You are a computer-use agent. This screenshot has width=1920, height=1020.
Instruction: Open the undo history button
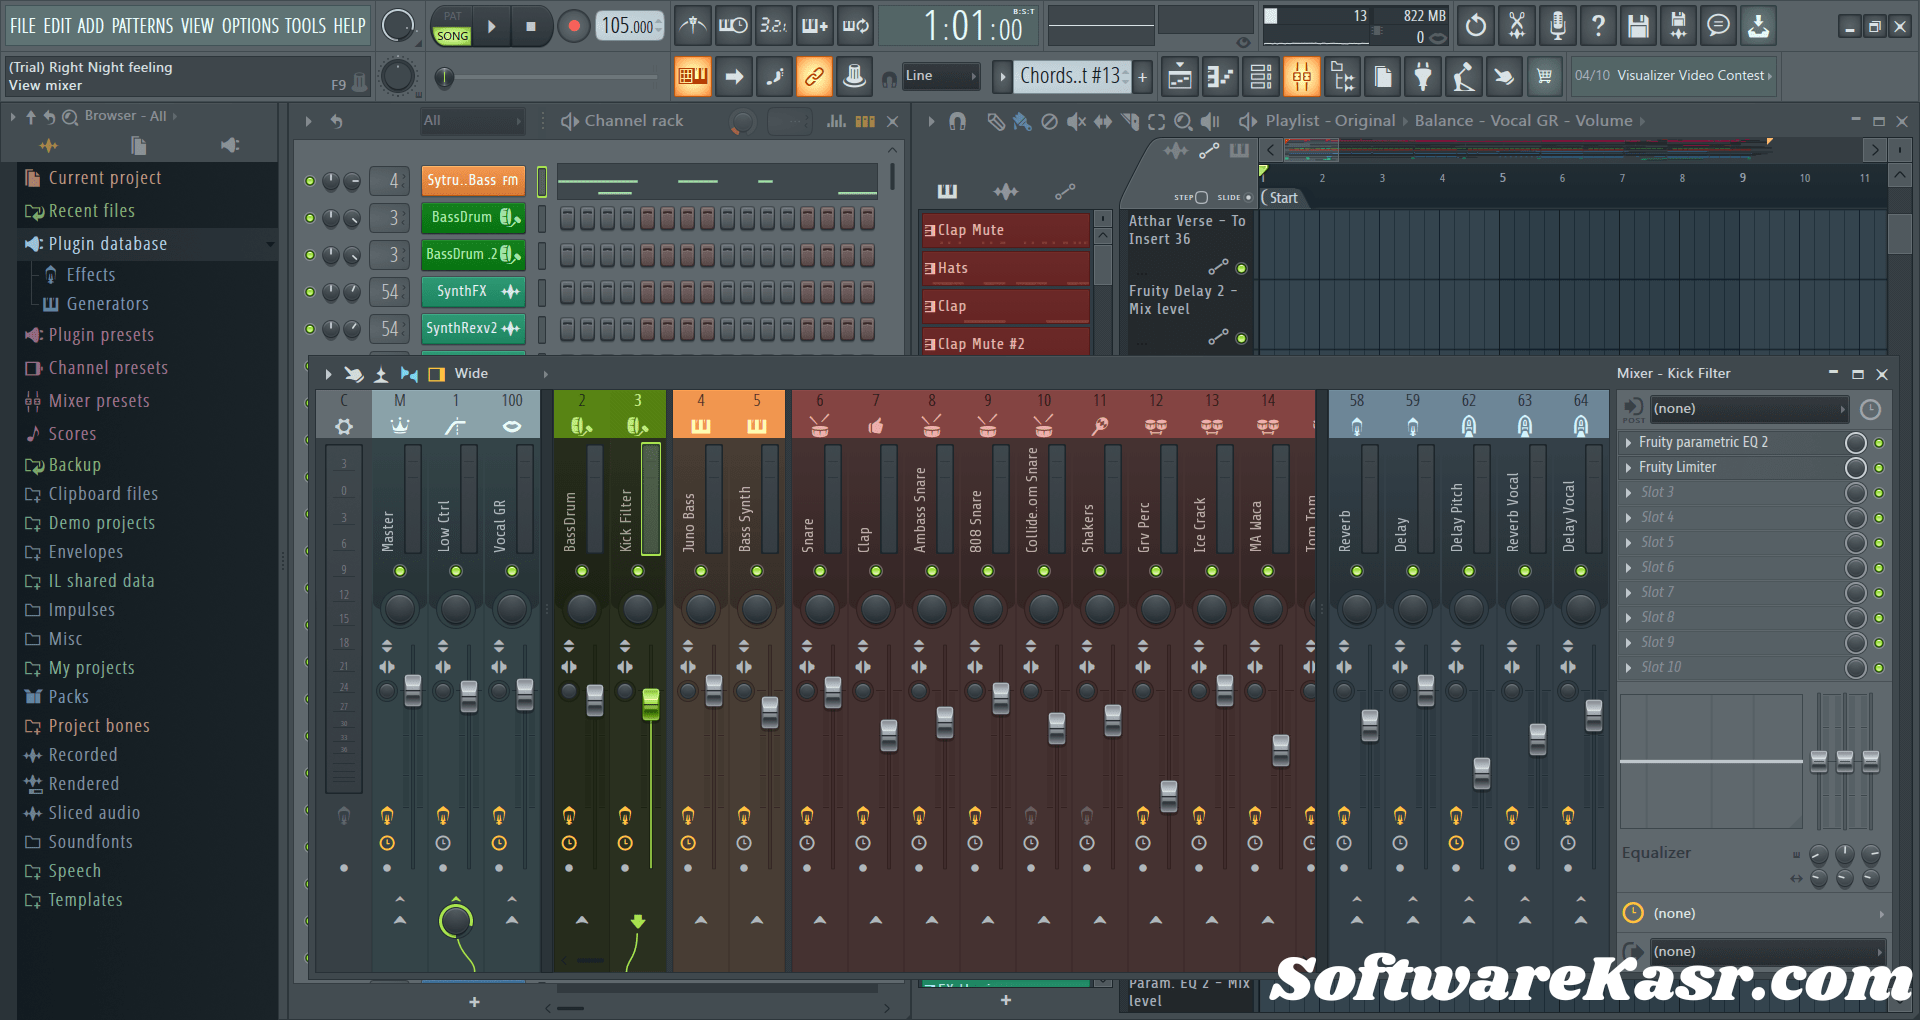pos(1476,26)
